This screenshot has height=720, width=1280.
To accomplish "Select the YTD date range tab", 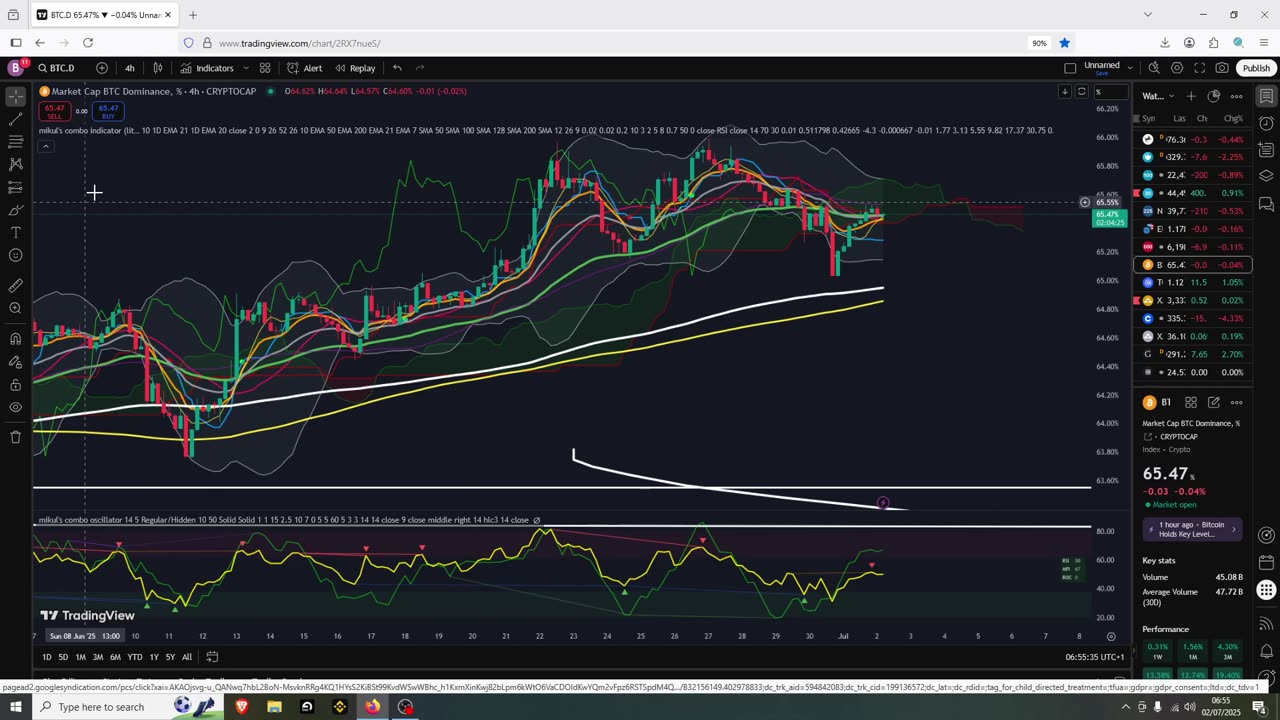I will (x=135, y=657).
